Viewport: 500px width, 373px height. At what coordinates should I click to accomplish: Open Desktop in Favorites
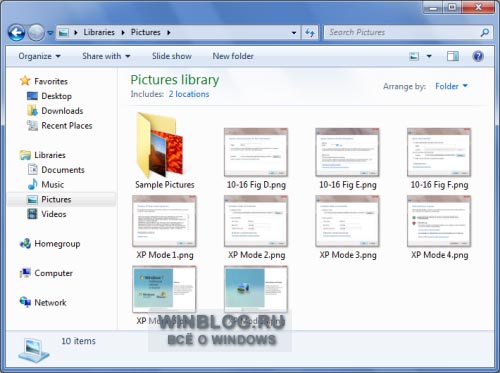pyautogui.click(x=56, y=96)
